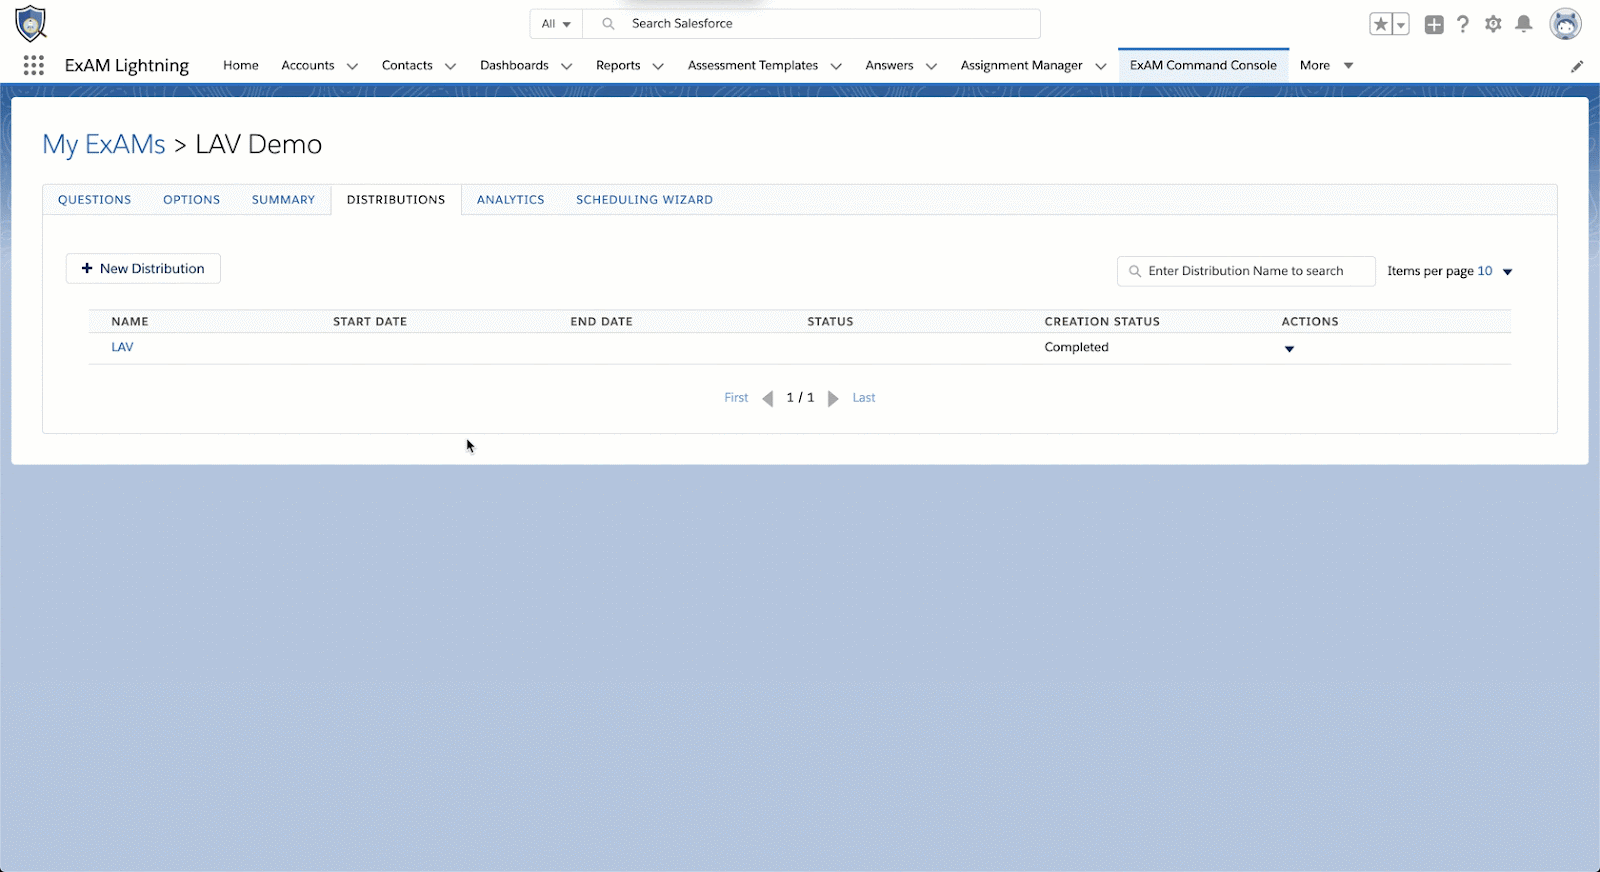Go to previous page arrow
Image resolution: width=1600 pixels, height=872 pixels.
768,398
